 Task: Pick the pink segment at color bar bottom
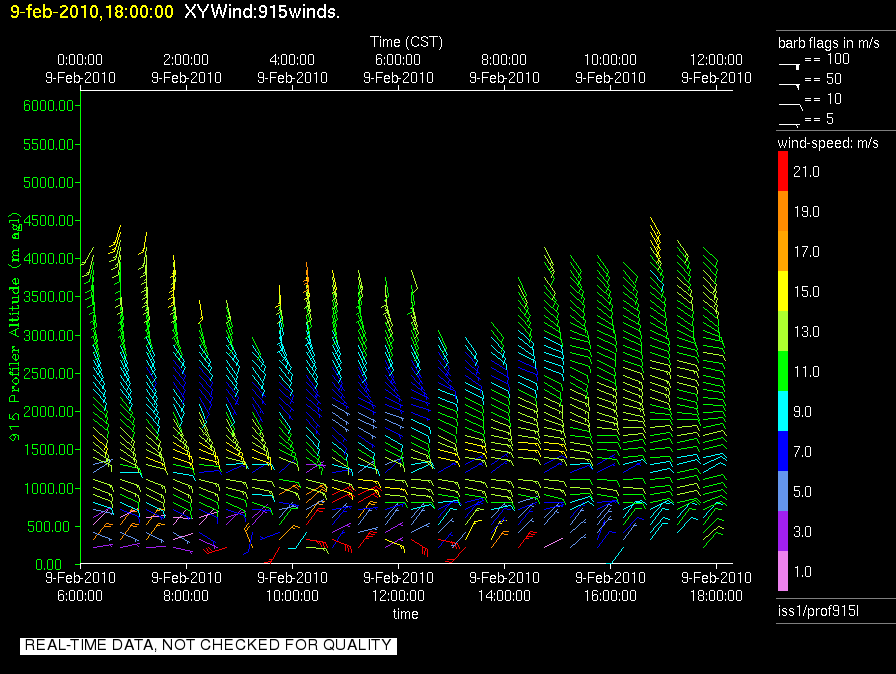[783, 571]
